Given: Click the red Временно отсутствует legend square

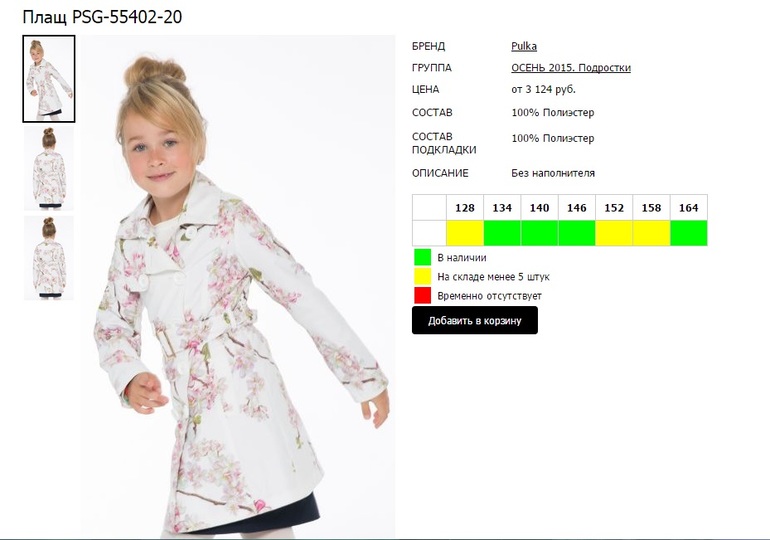Looking at the screenshot, I should point(422,296).
